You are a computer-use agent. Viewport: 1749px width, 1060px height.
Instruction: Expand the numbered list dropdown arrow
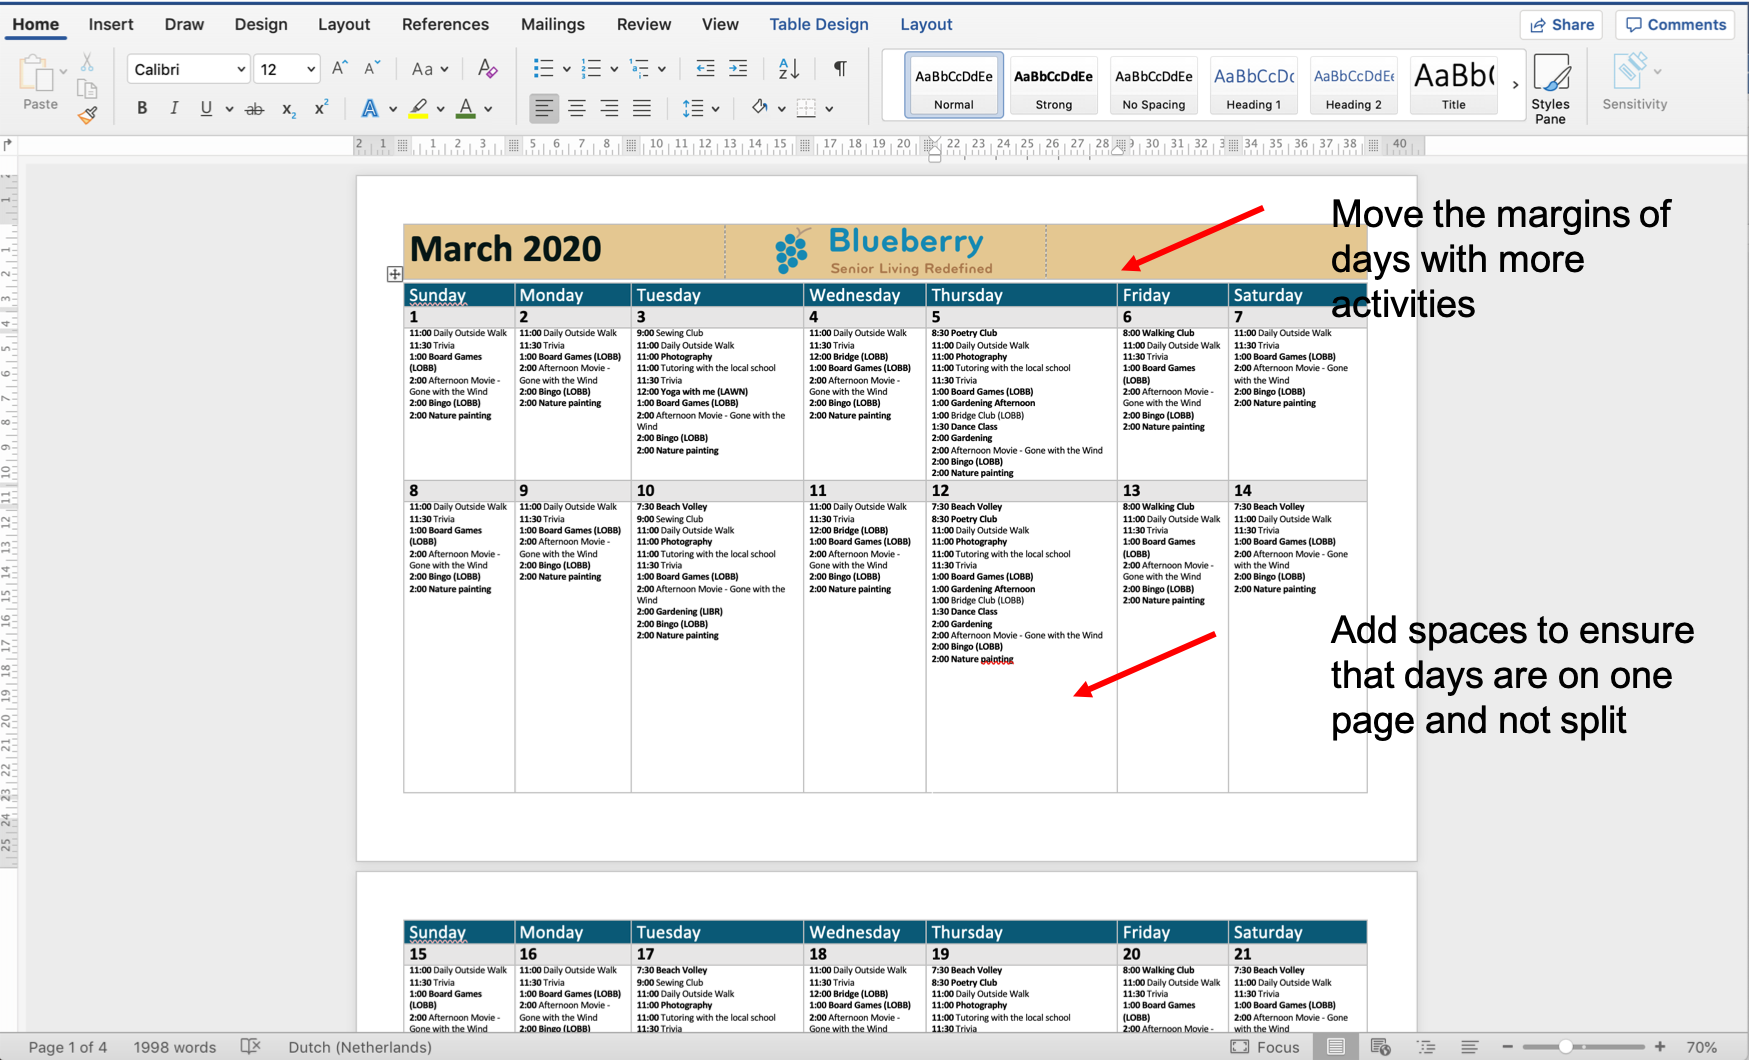pyautogui.click(x=614, y=69)
